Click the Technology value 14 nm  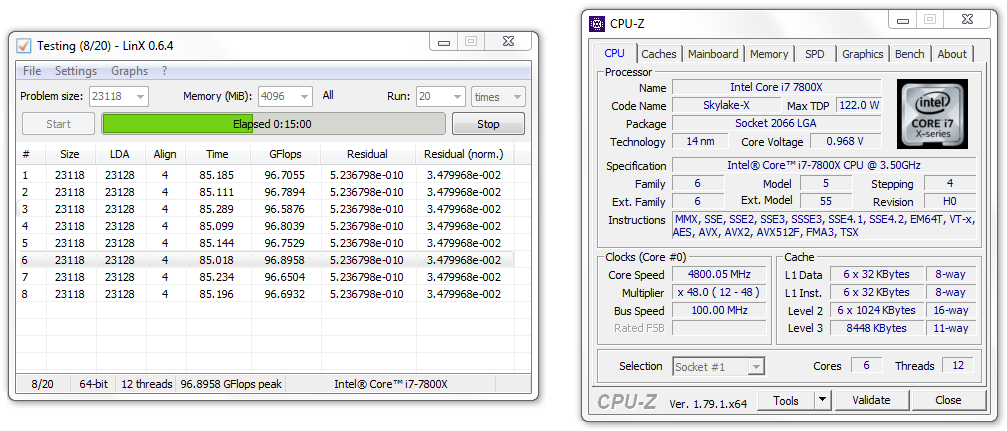click(x=700, y=141)
